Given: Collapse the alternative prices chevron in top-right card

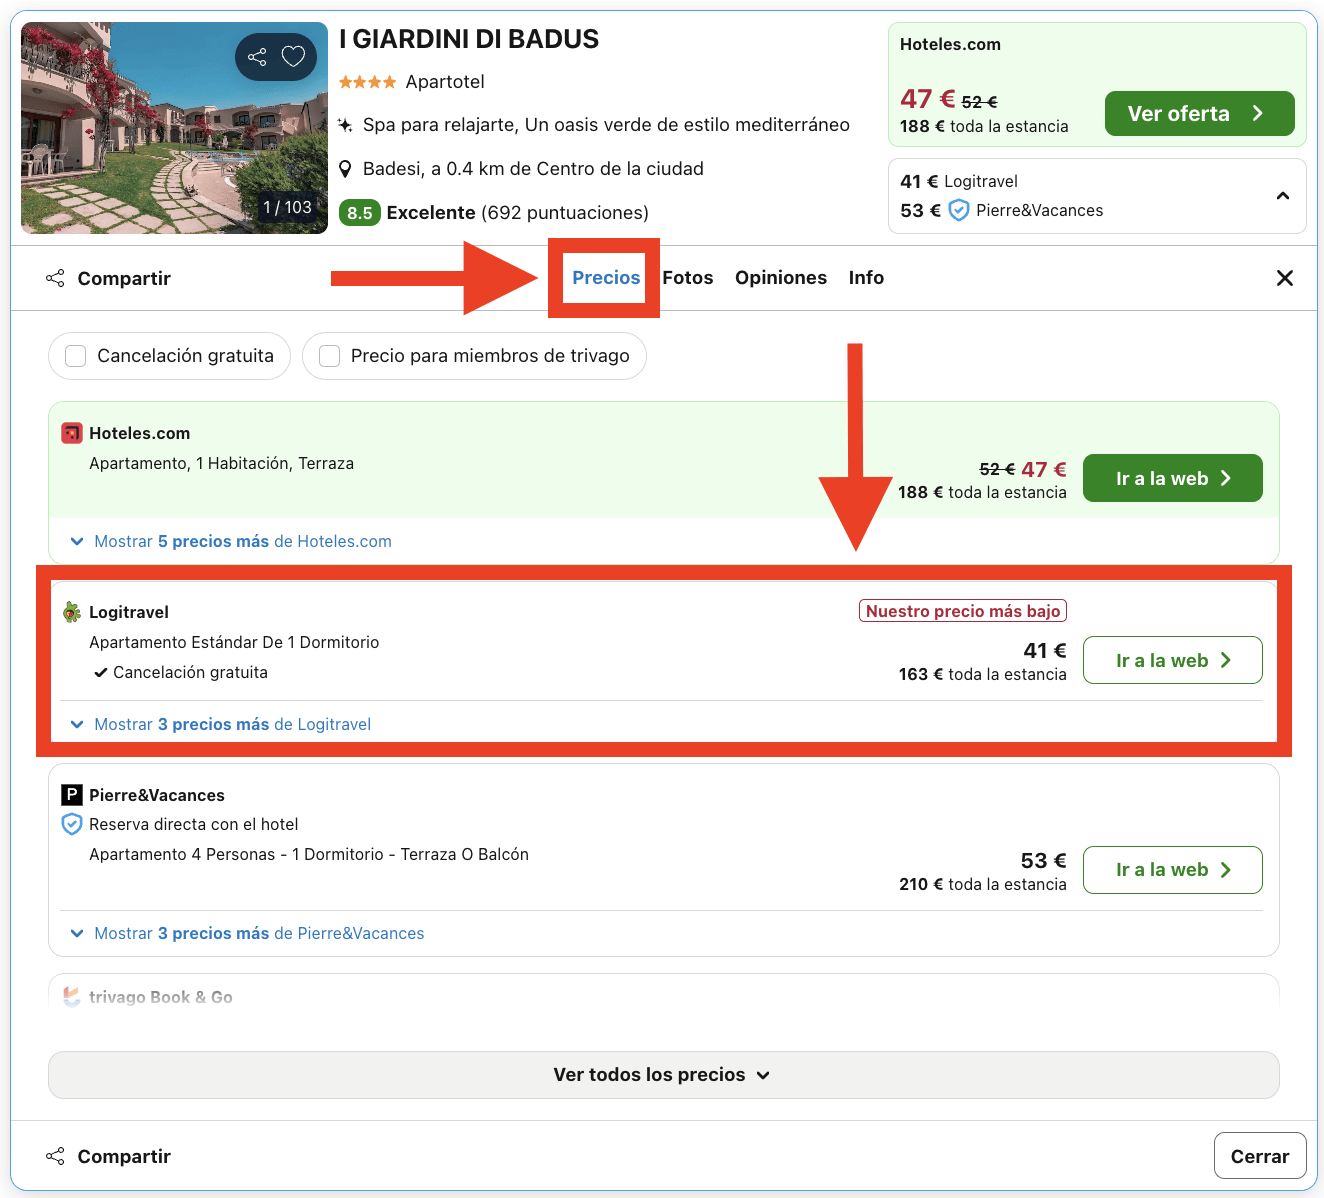Looking at the screenshot, I should (x=1283, y=196).
